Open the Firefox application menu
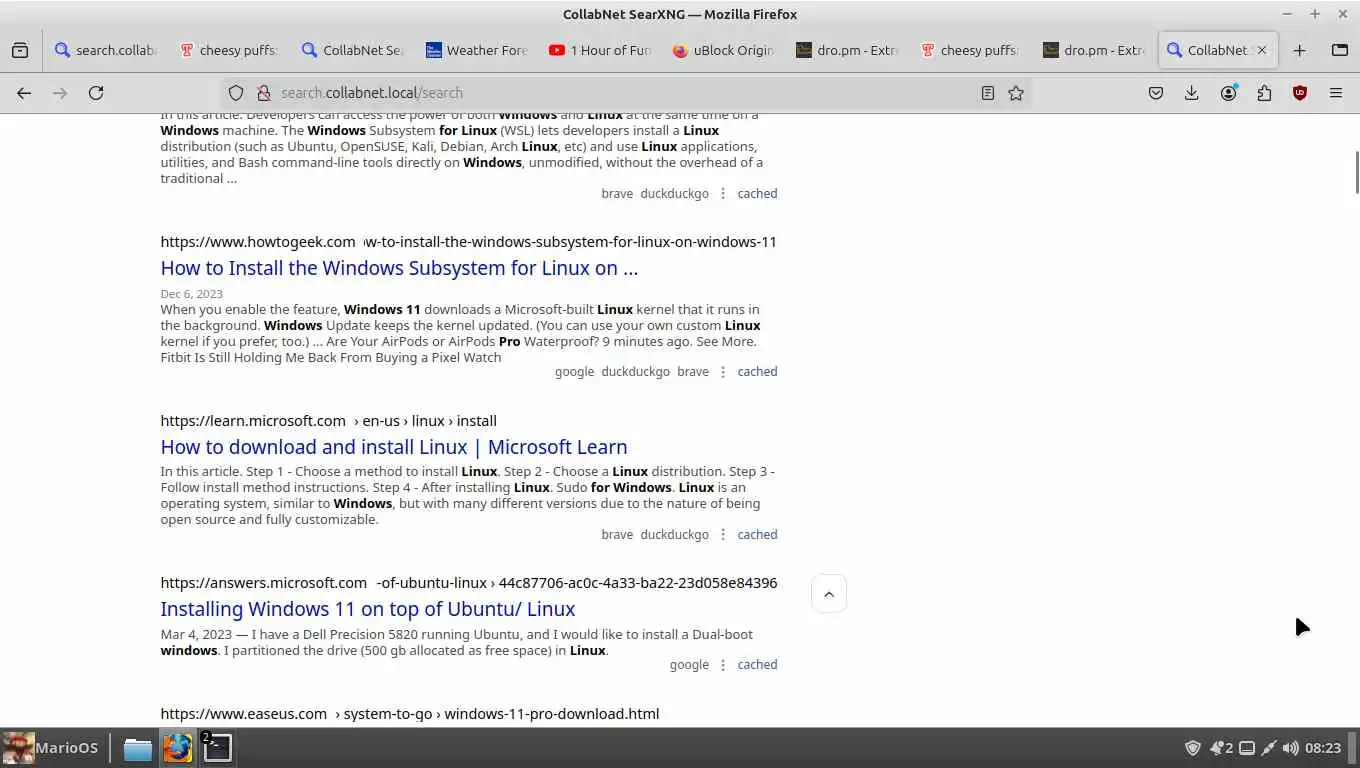Viewport: 1360px width, 768px height. point(1336,93)
